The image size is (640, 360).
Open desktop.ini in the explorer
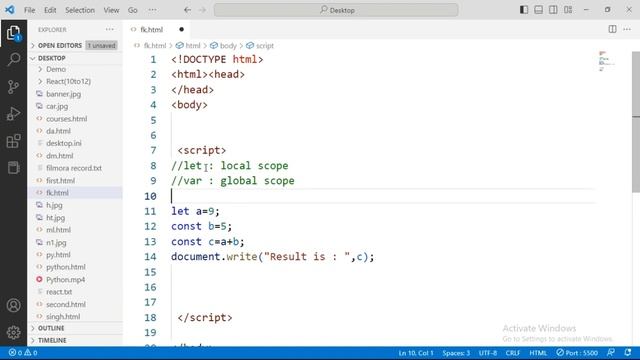[x=75, y=143]
